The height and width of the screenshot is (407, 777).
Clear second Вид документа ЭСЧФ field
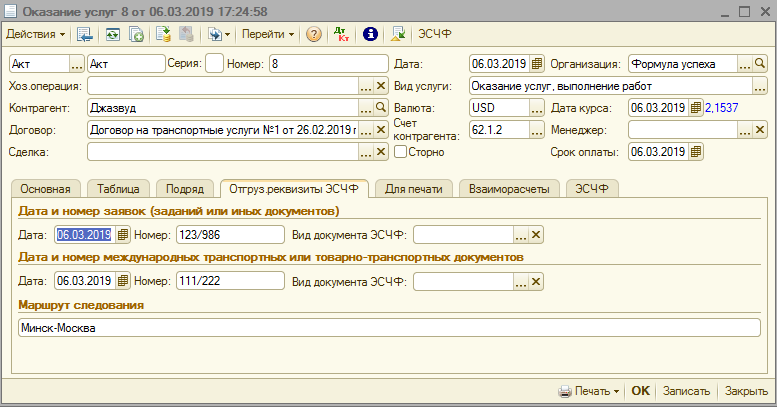536,282
